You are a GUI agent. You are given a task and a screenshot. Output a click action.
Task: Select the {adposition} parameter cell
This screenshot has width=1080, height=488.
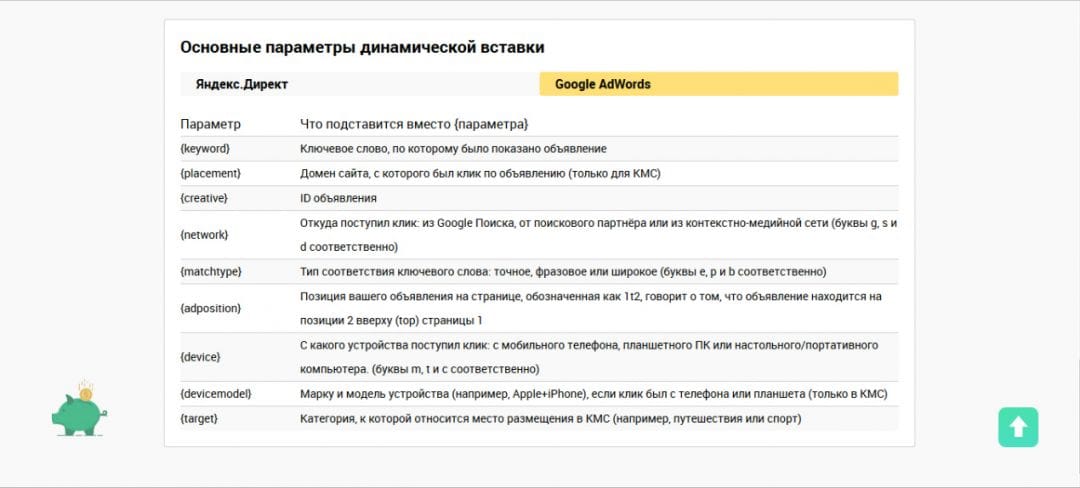211,308
